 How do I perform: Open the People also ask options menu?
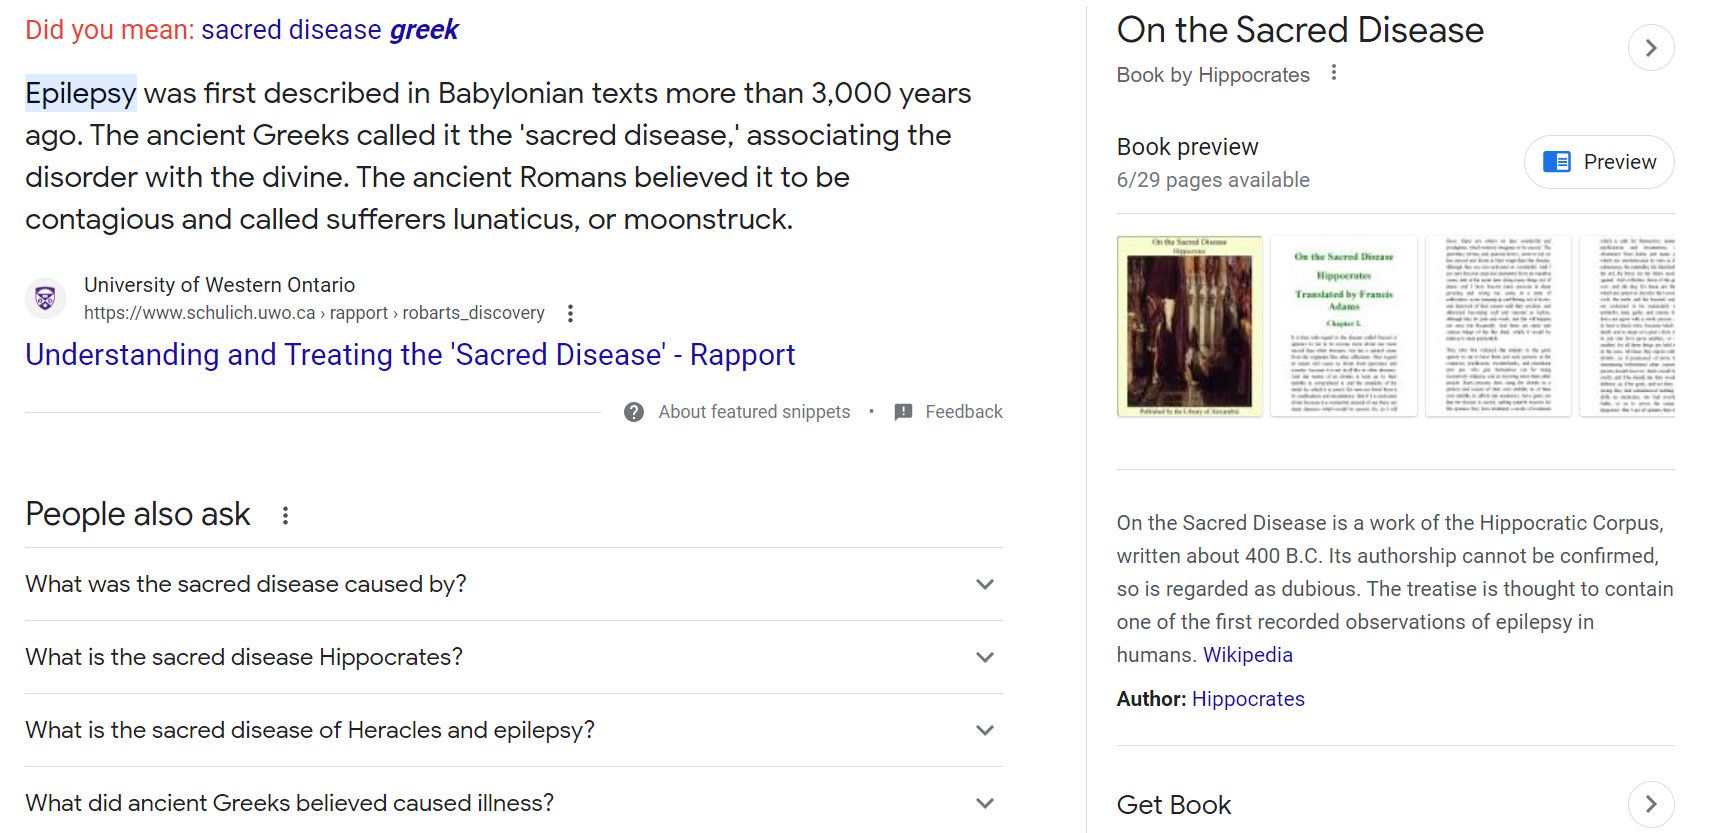[285, 515]
